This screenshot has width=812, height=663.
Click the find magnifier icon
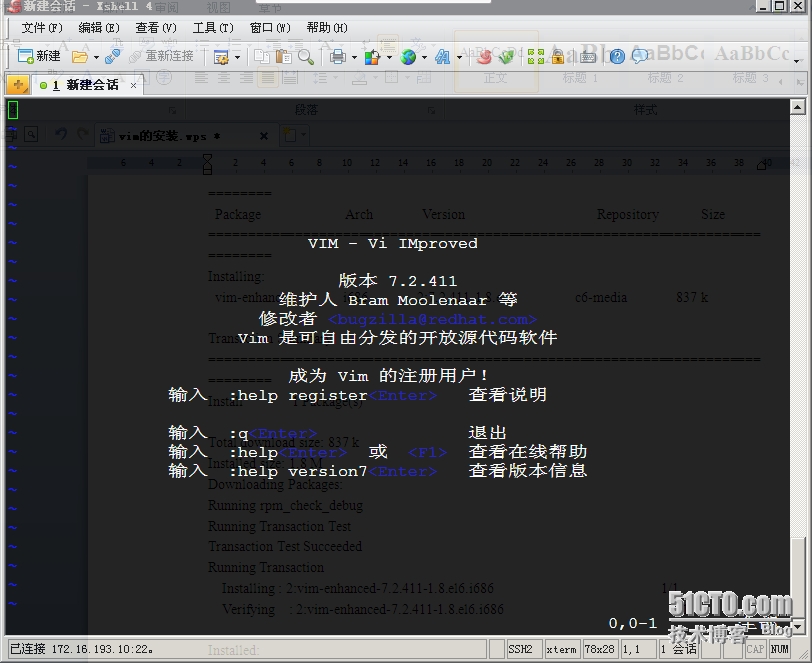pyautogui.click(x=305, y=56)
